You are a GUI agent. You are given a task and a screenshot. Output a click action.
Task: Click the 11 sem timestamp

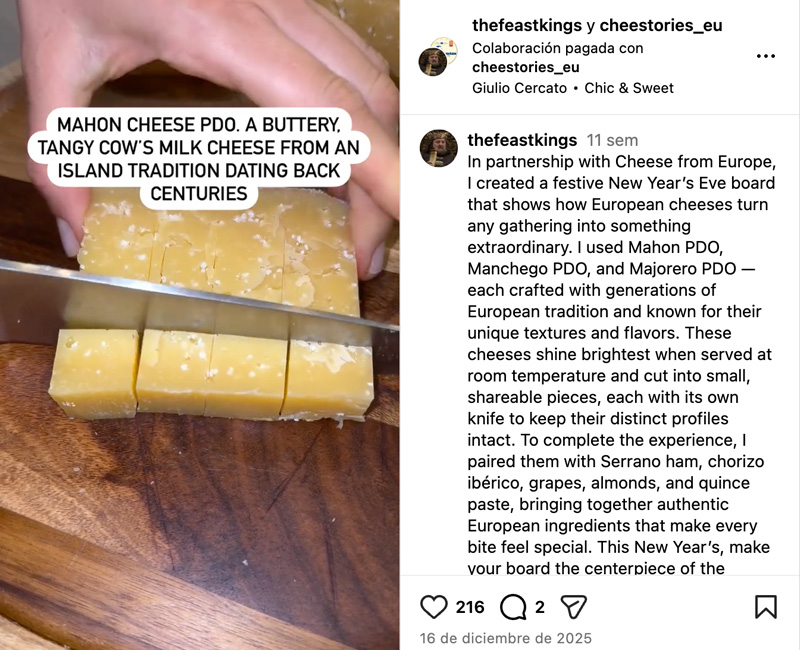click(612, 140)
